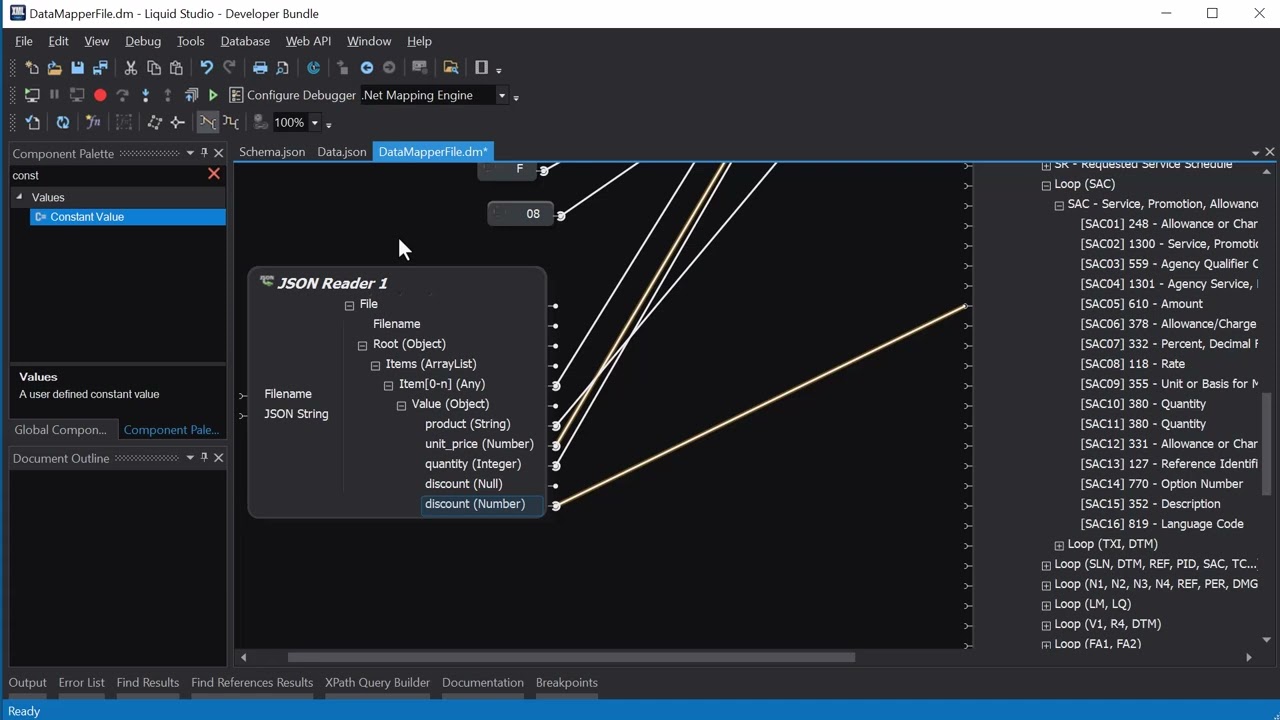Click the auto-layout nodes icon

(x=154, y=122)
